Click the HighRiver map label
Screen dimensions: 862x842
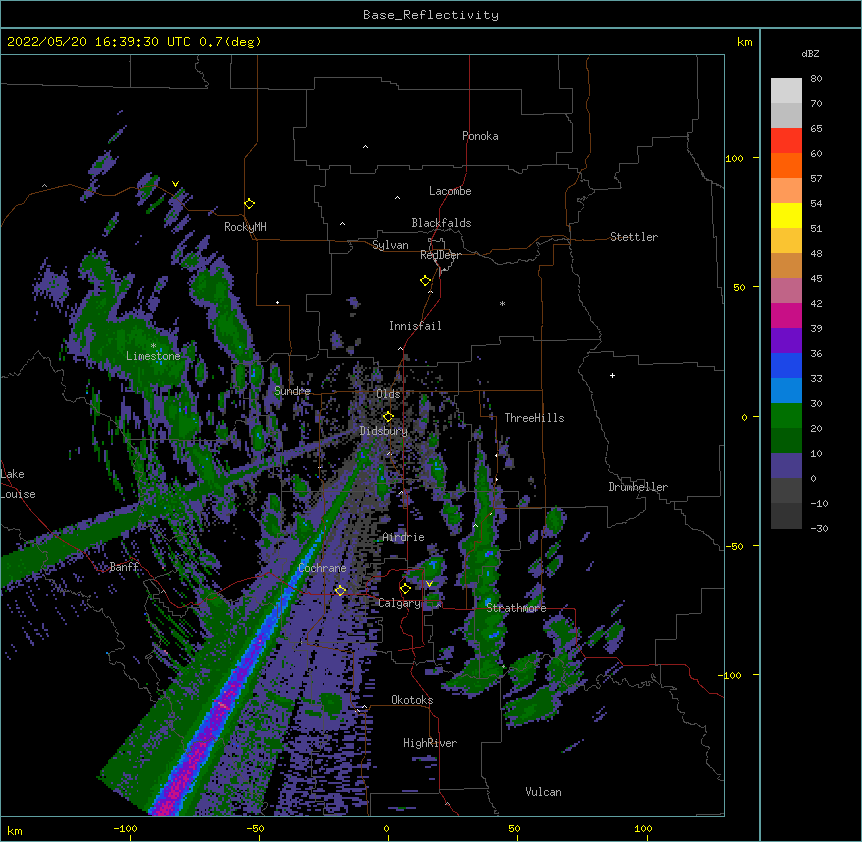(x=430, y=743)
